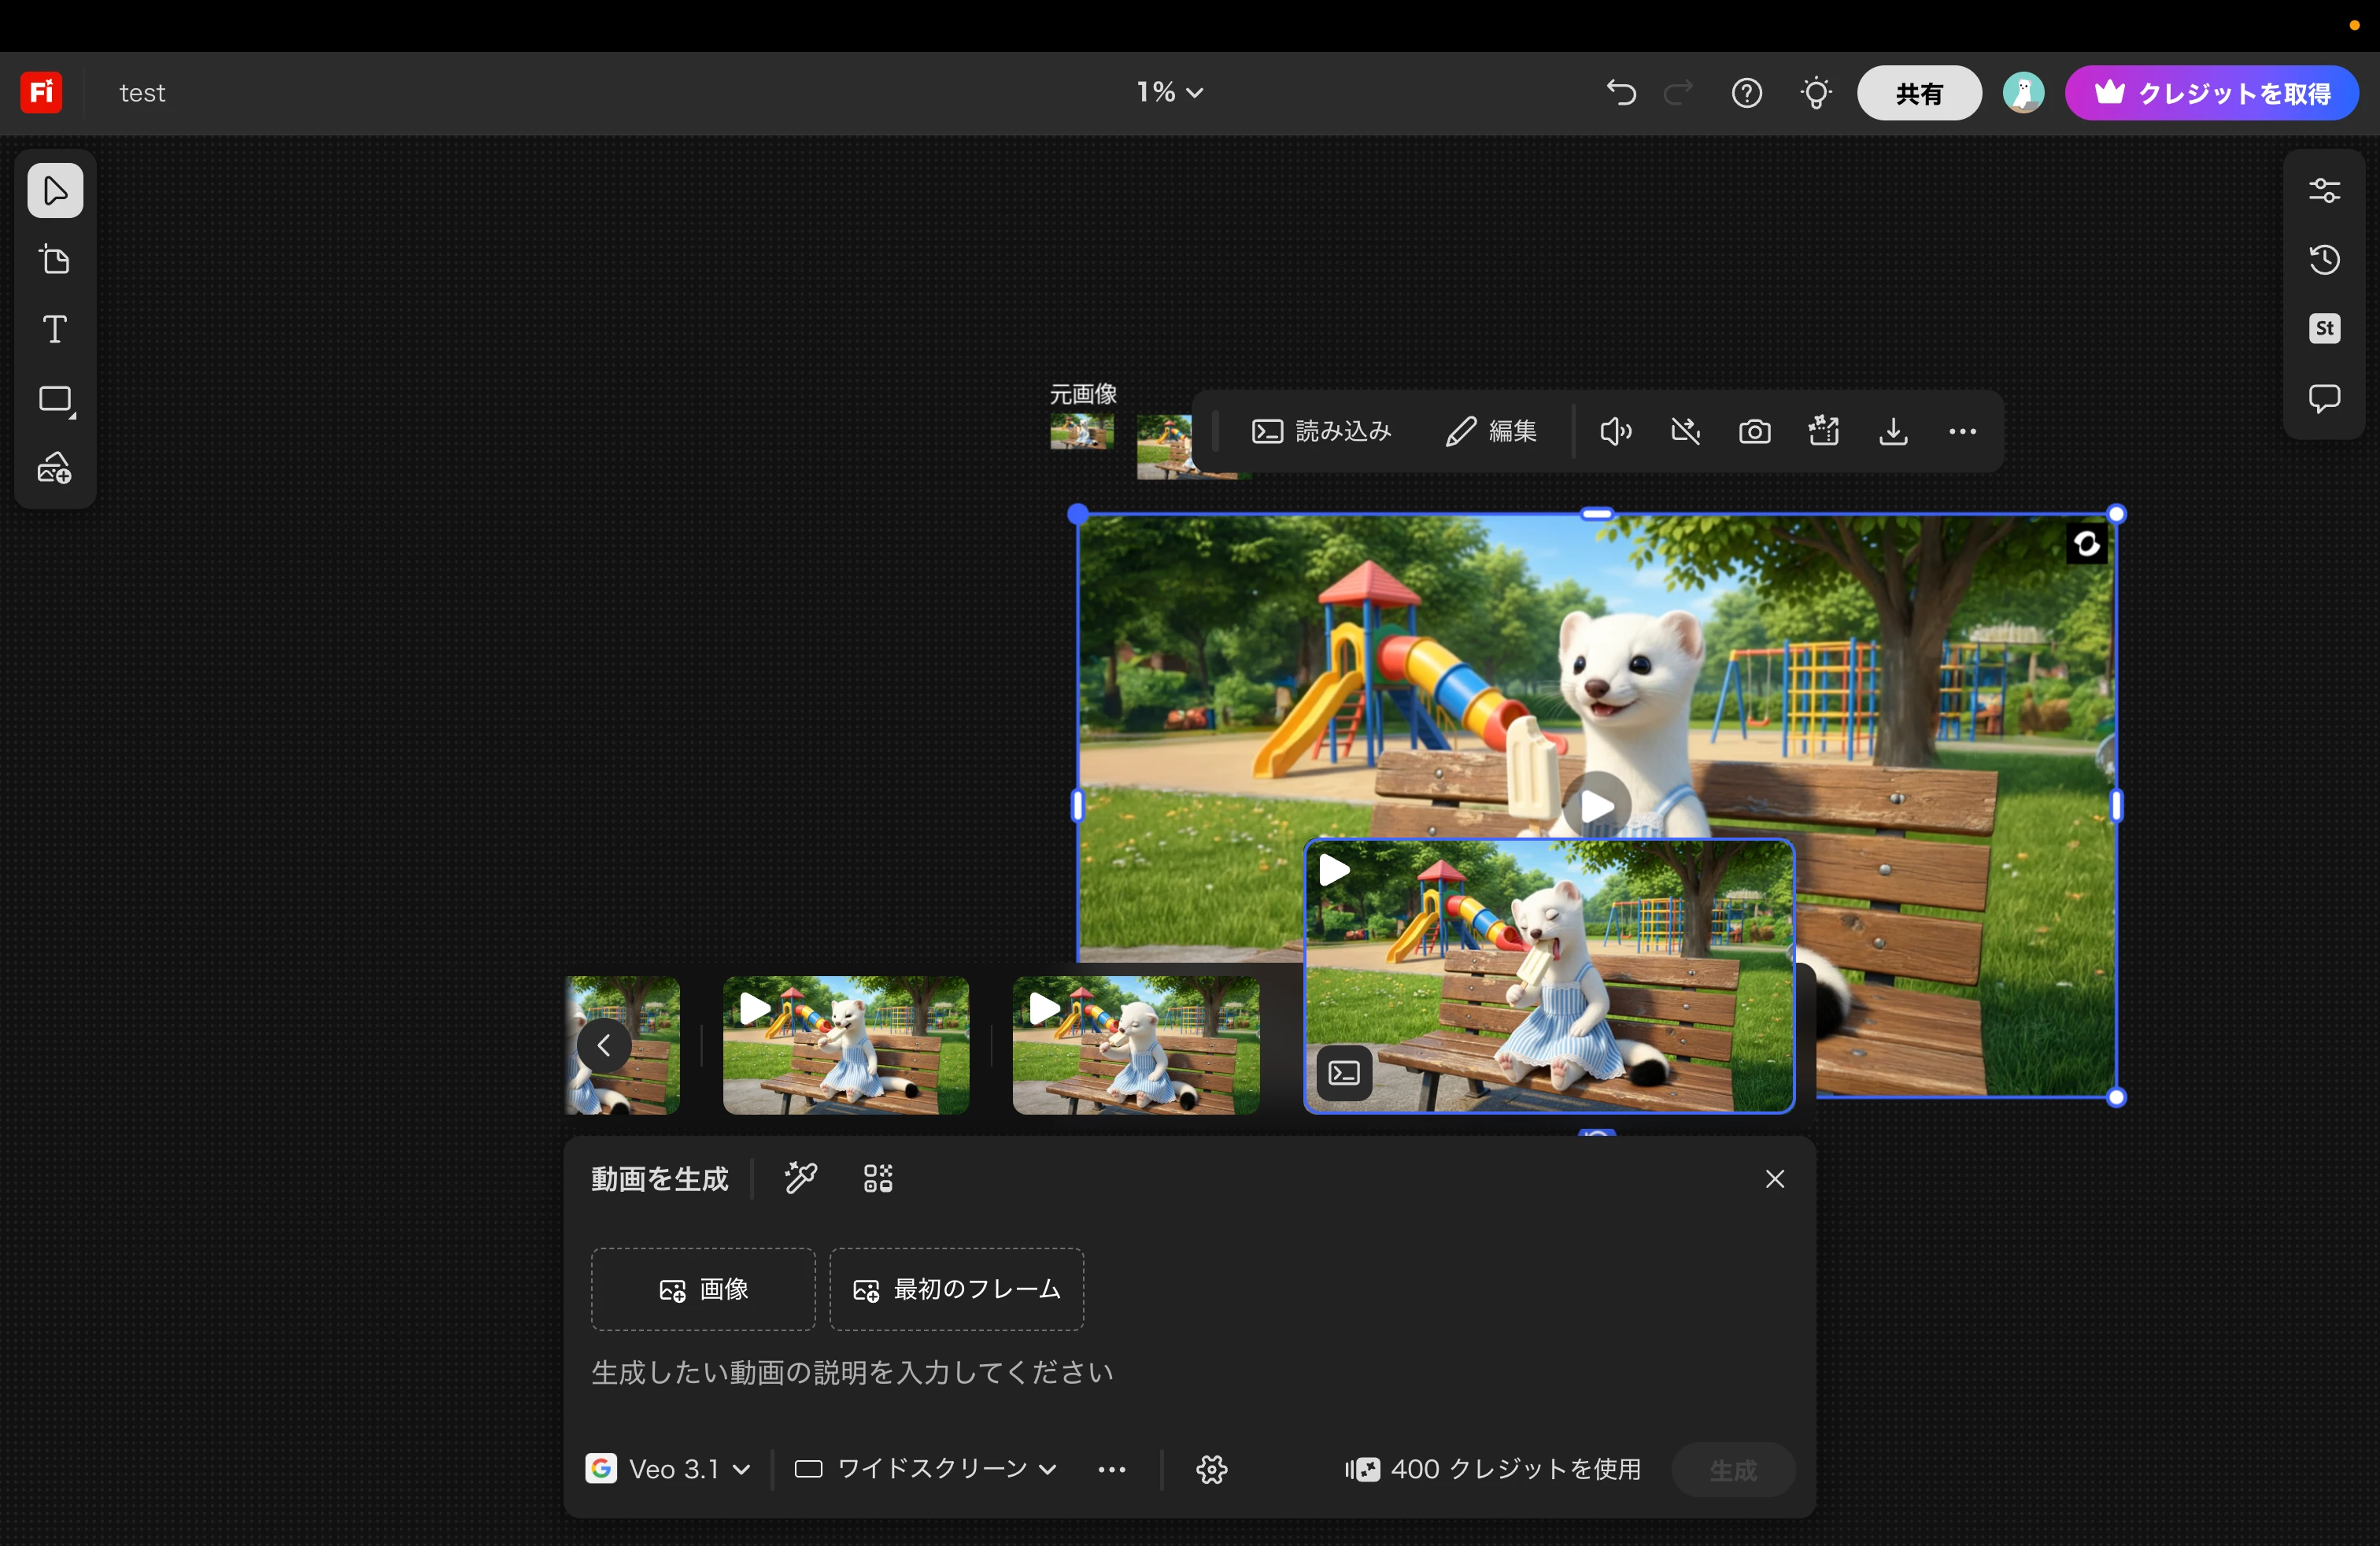Open the Veo 3.1 model dropdown

tap(668, 1468)
